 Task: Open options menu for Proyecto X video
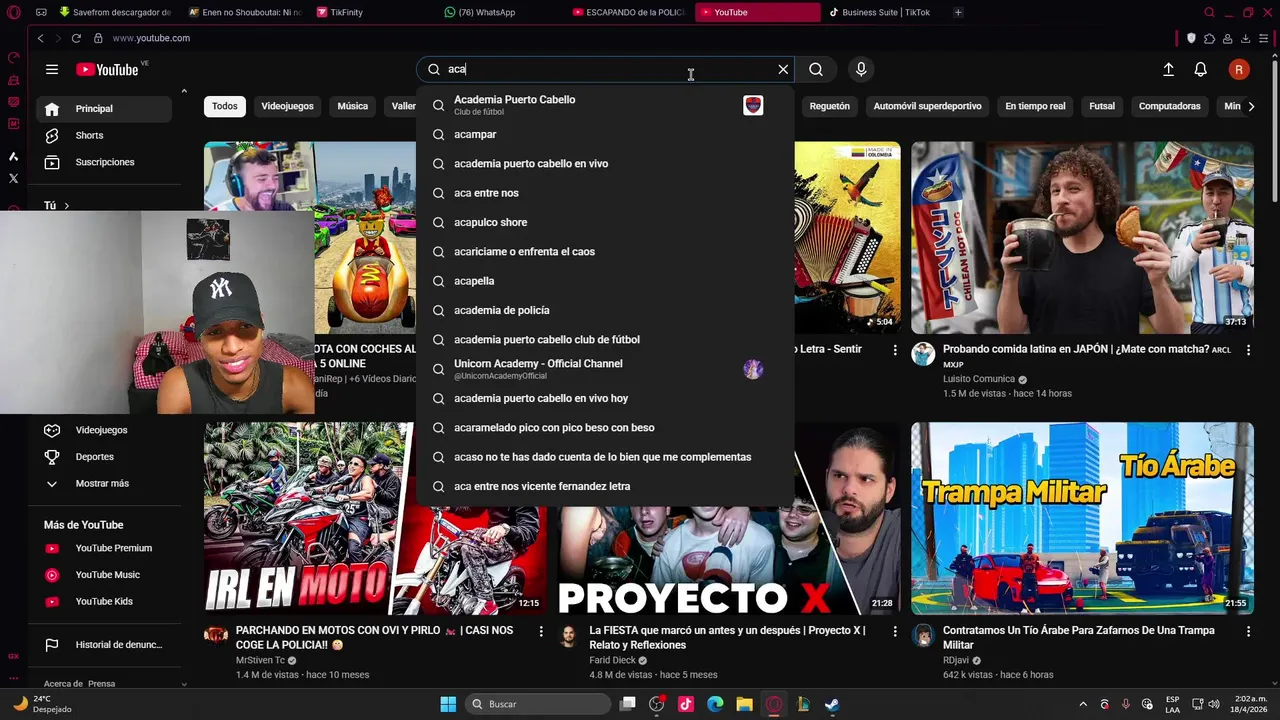(895, 632)
